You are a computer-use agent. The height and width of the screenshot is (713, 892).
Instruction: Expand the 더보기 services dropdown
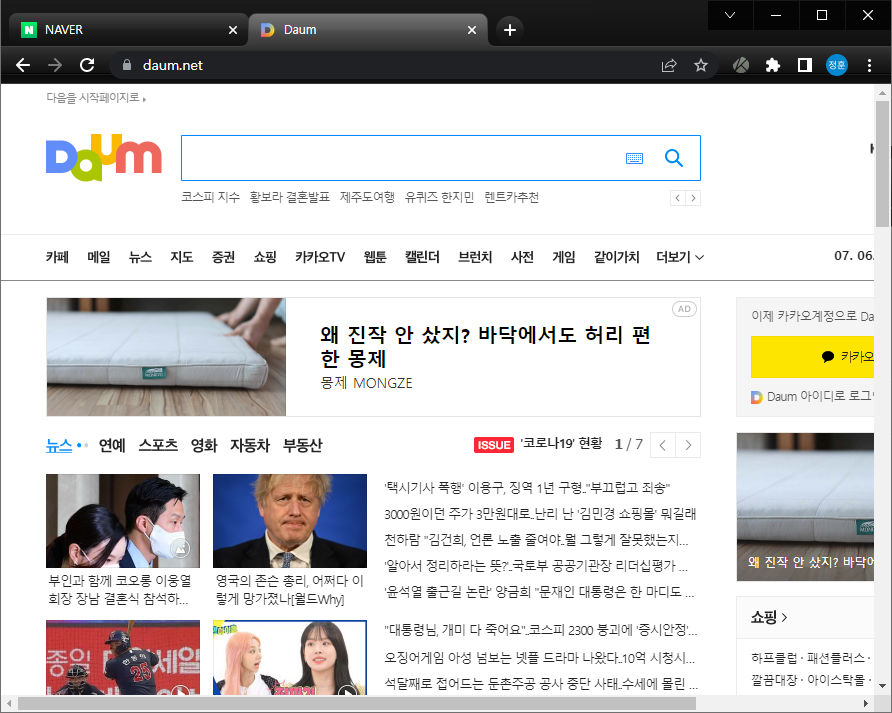[680, 257]
